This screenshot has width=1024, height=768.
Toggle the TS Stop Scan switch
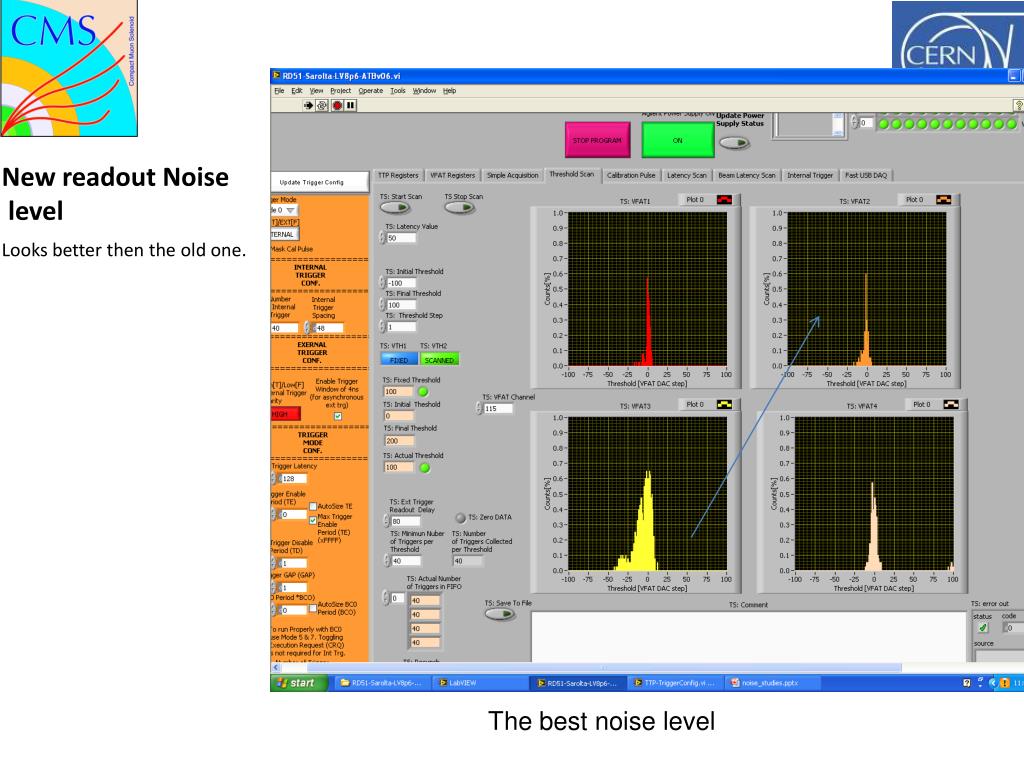[460, 208]
